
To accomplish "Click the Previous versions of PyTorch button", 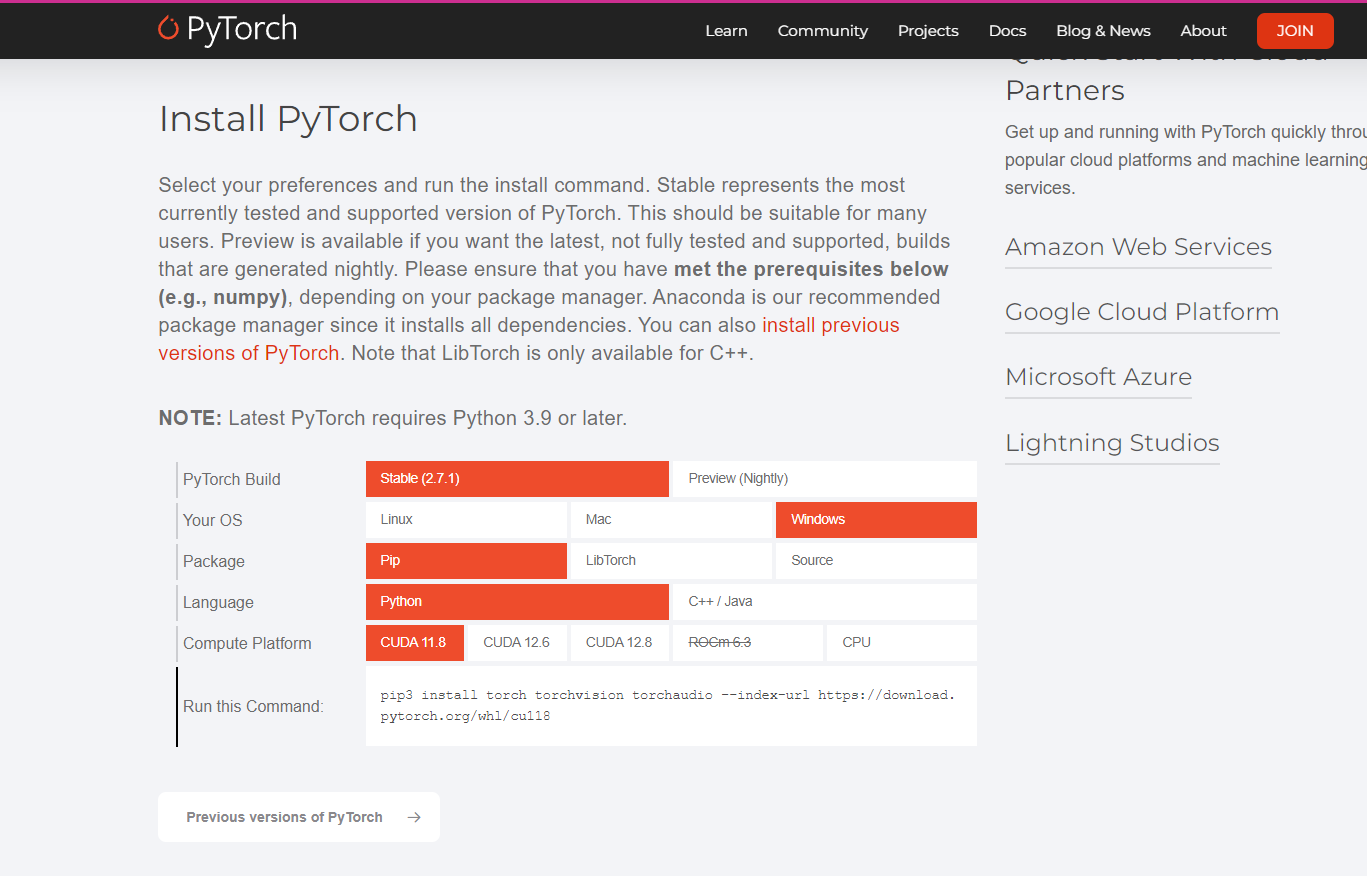I will coord(299,817).
